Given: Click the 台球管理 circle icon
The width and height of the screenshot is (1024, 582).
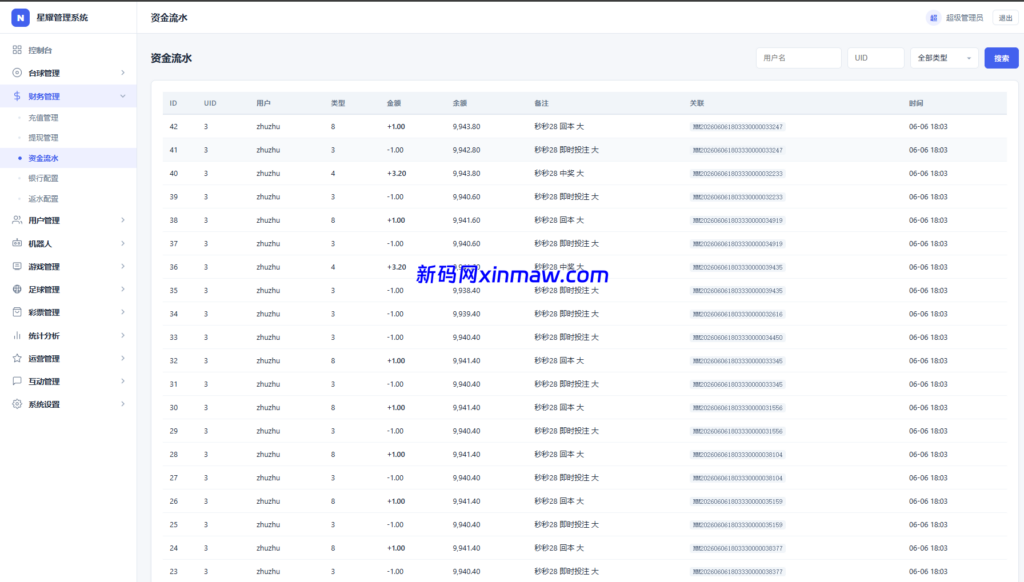Looking at the screenshot, I should 17,73.
